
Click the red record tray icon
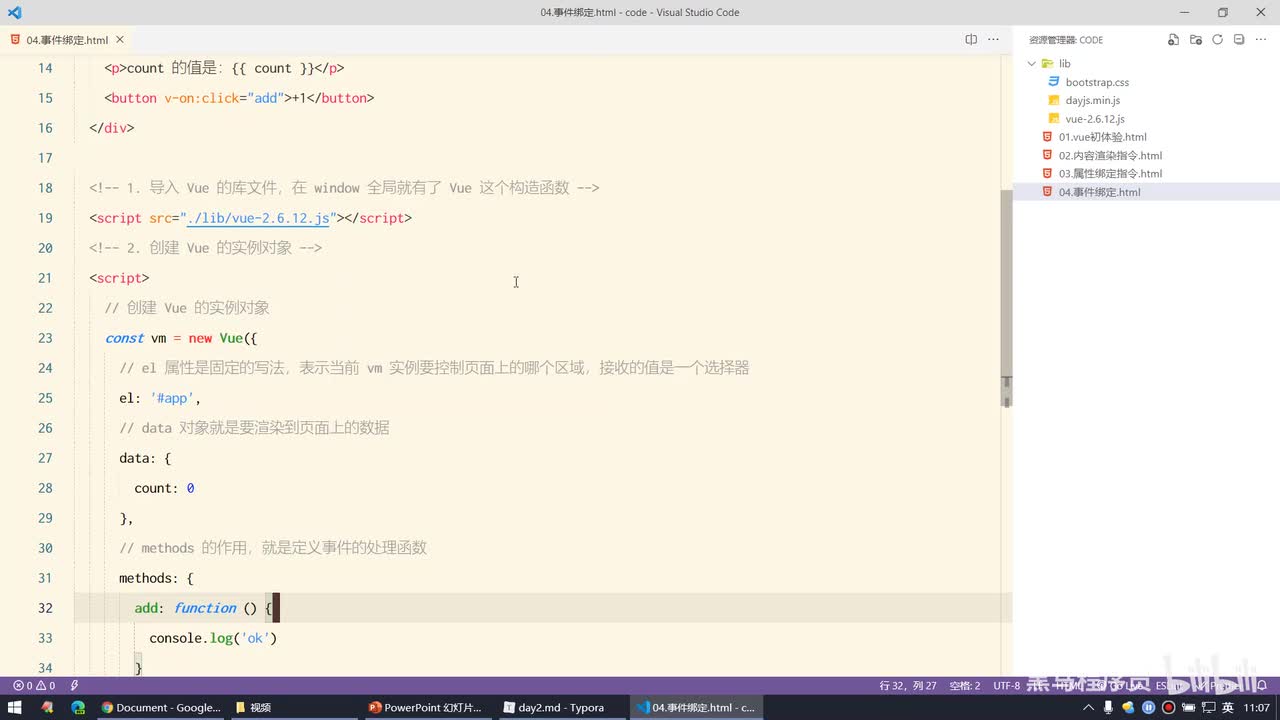[x=1168, y=707]
